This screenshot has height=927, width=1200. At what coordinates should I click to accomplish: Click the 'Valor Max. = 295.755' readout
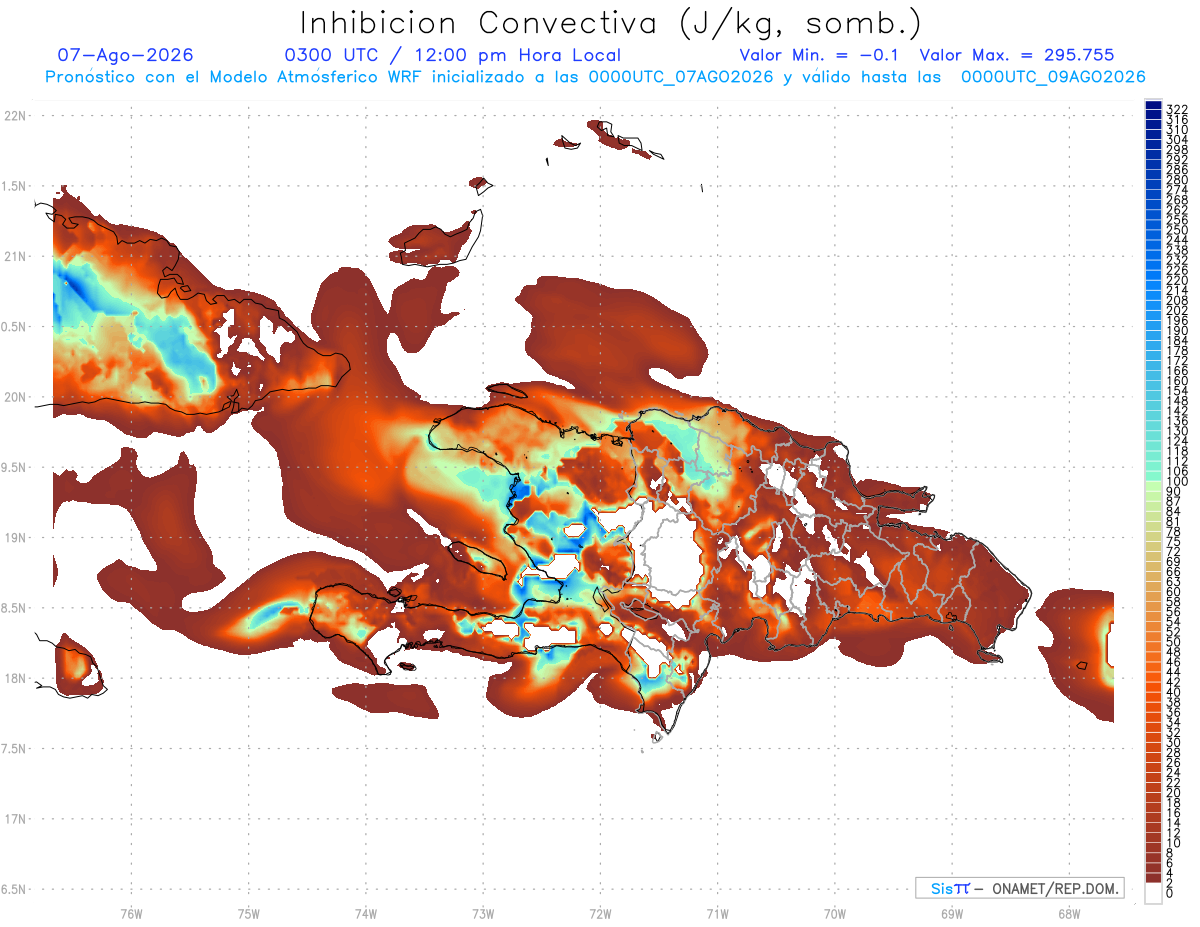point(1017,55)
